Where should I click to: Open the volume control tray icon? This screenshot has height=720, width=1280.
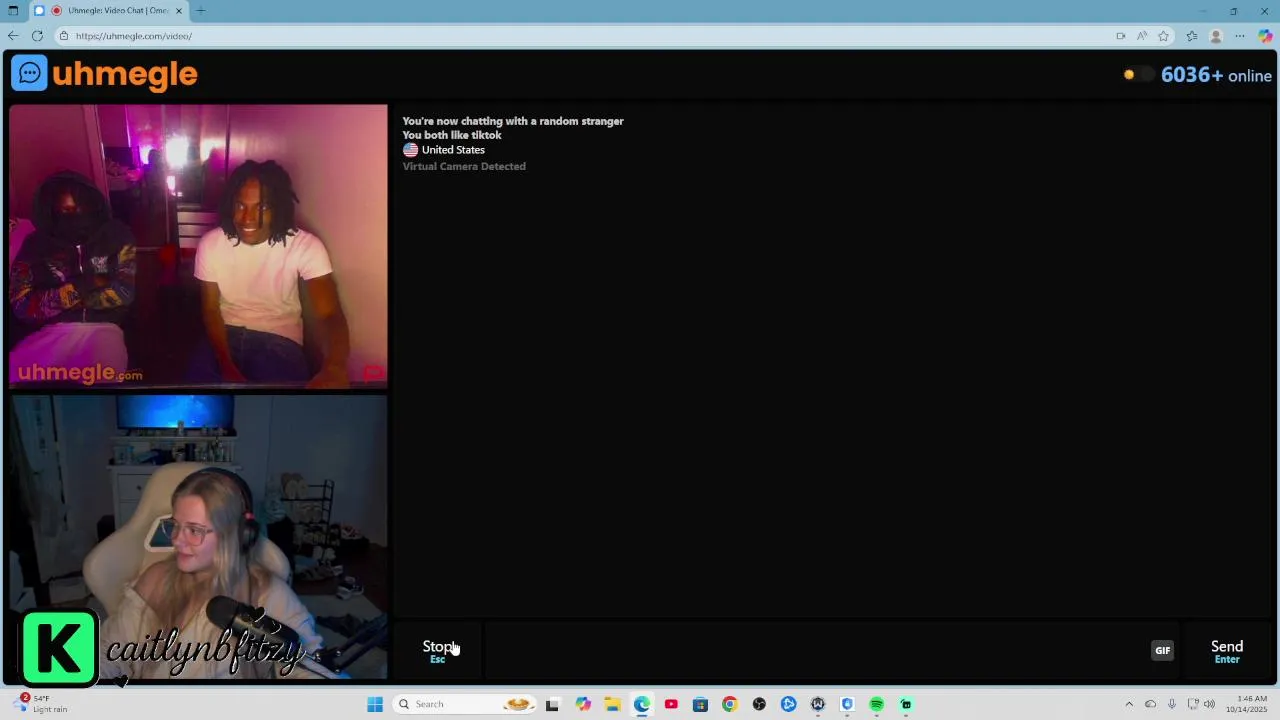point(1210,704)
